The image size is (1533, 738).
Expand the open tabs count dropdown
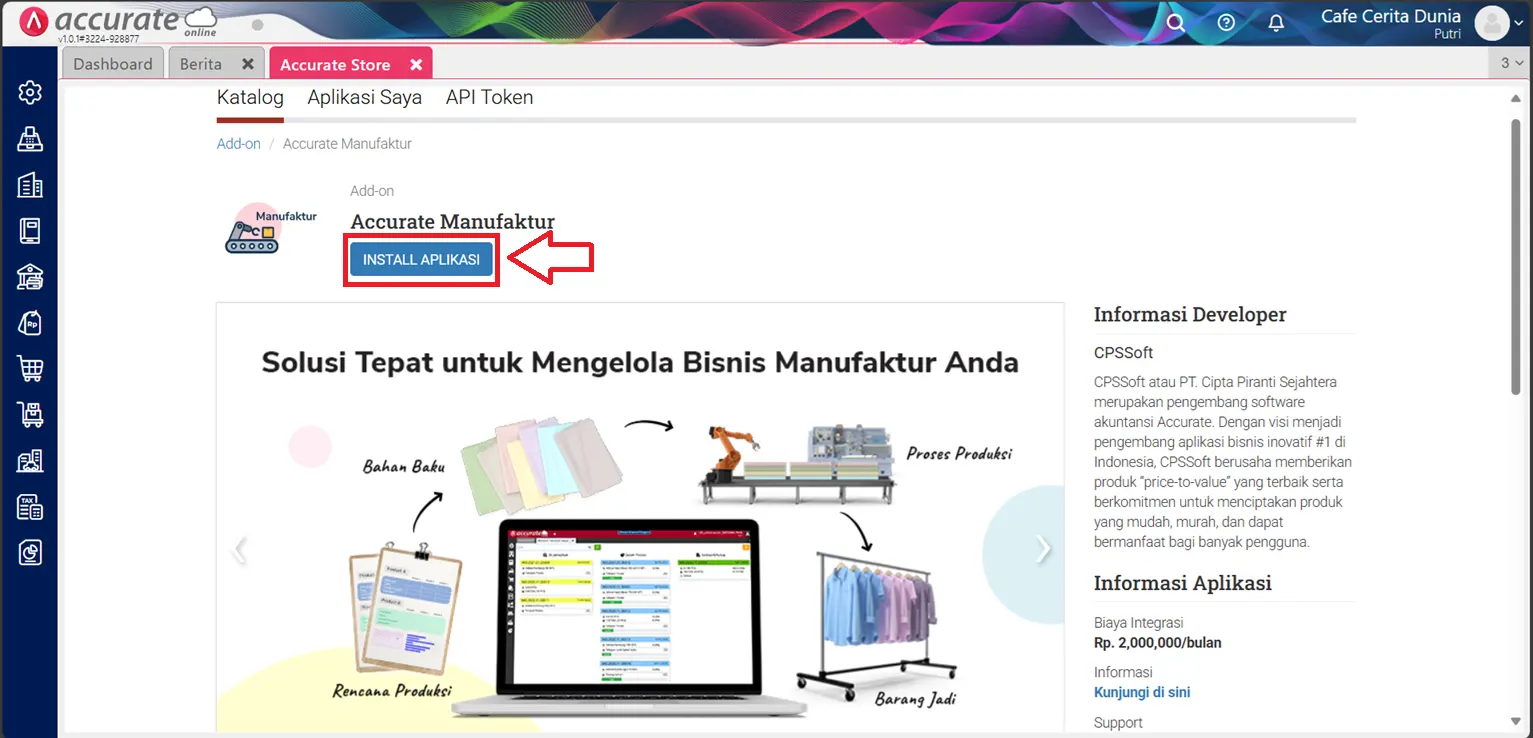click(x=1513, y=63)
